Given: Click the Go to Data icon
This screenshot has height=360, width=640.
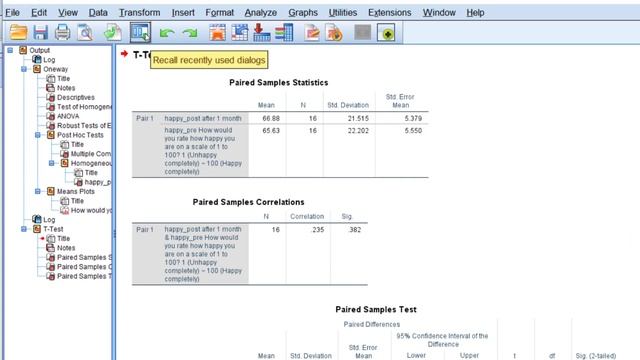Looking at the screenshot, I should tap(217, 32).
